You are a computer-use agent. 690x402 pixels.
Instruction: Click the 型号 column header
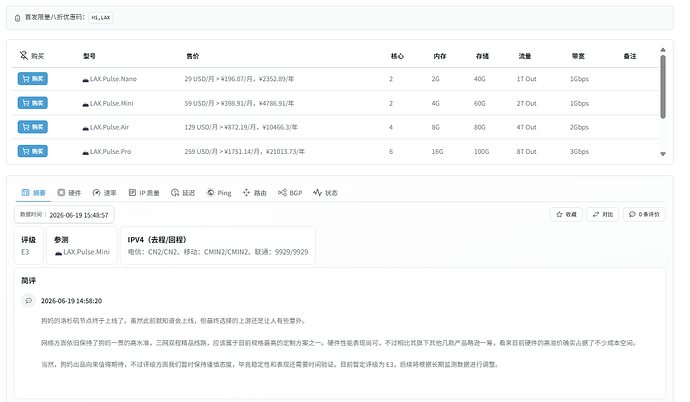click(x=89, y=56)
